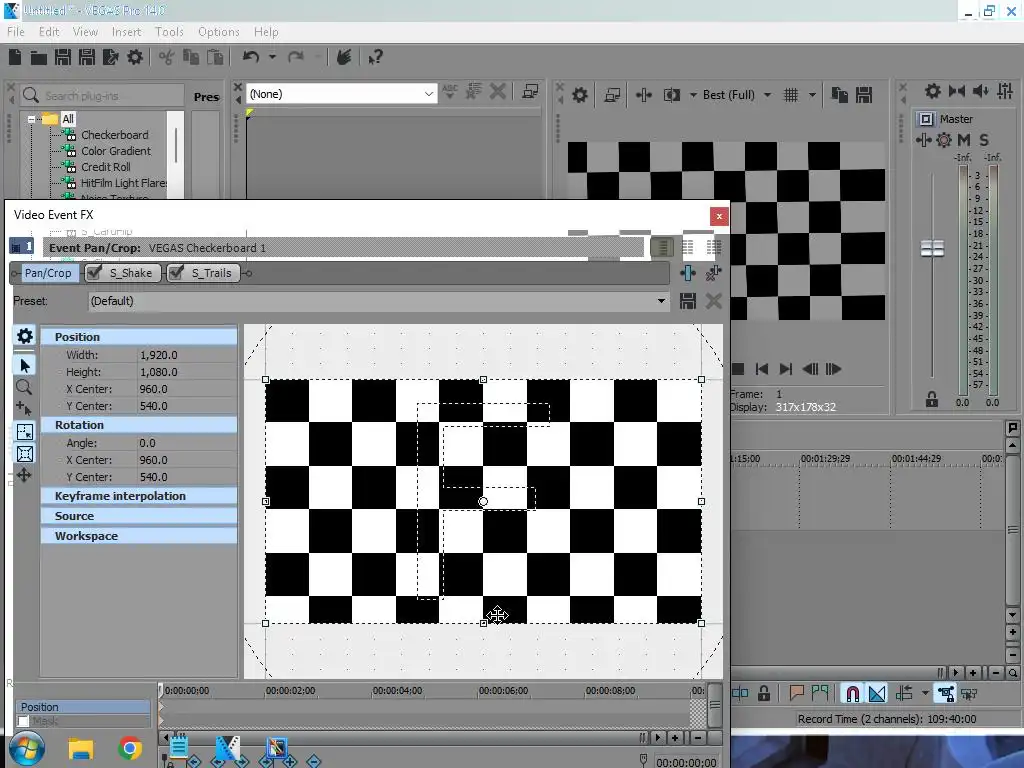Copy snapshot to clipboard in preview toolbar
The width and height of the screenshot is (1024, 768).
[x=839, y=95]
